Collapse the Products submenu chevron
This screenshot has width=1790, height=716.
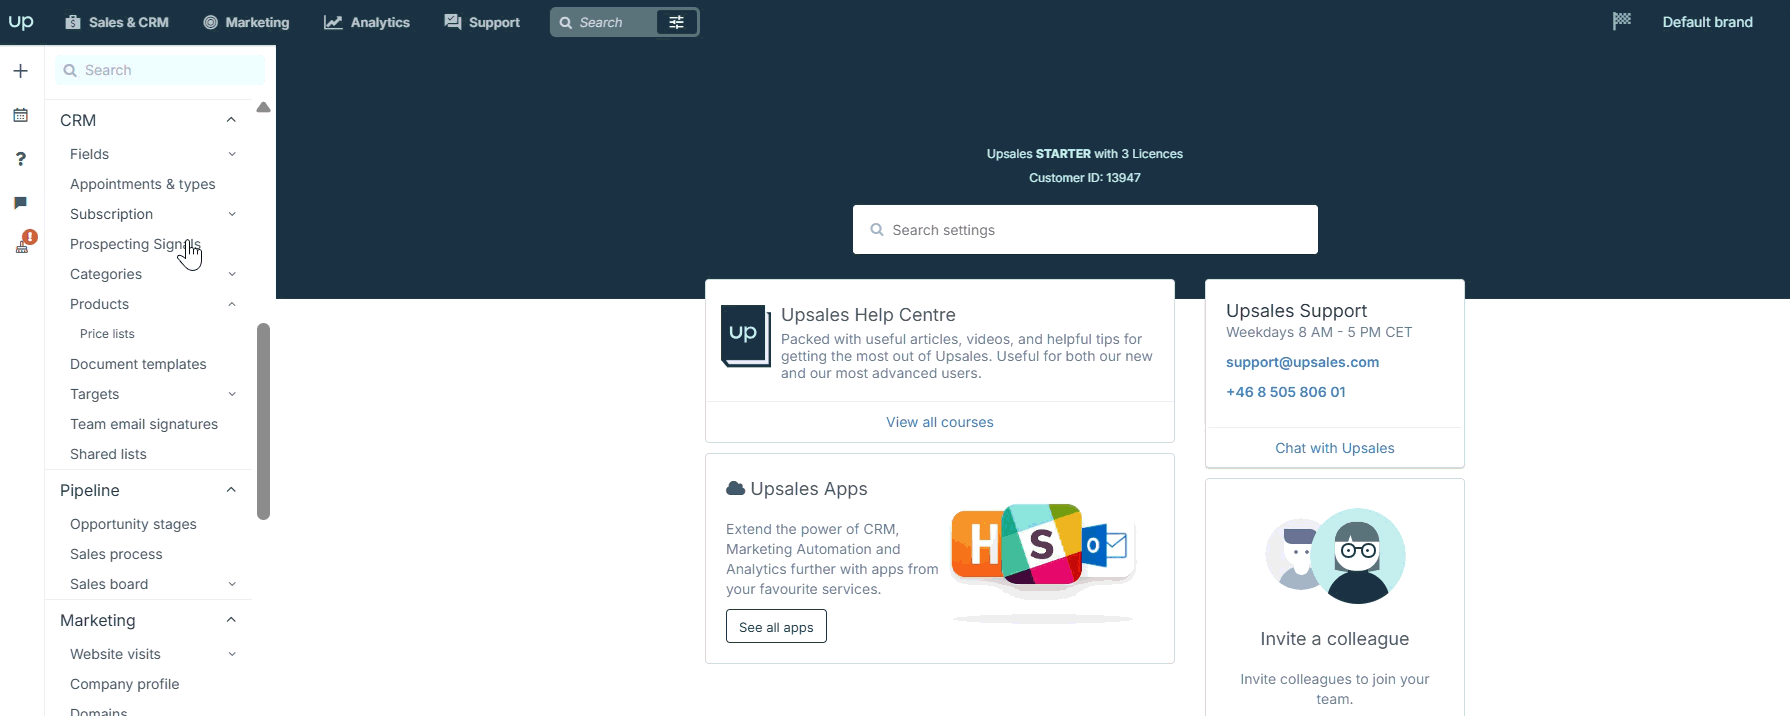coord(232,304)
